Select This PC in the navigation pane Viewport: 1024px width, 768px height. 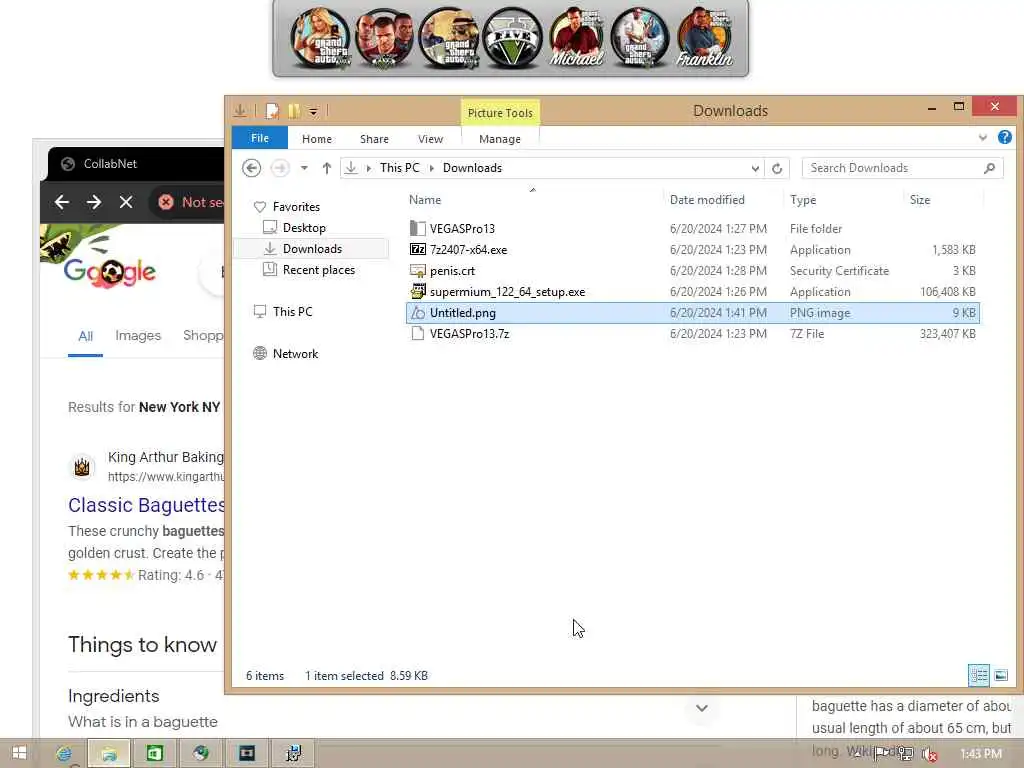292,312
